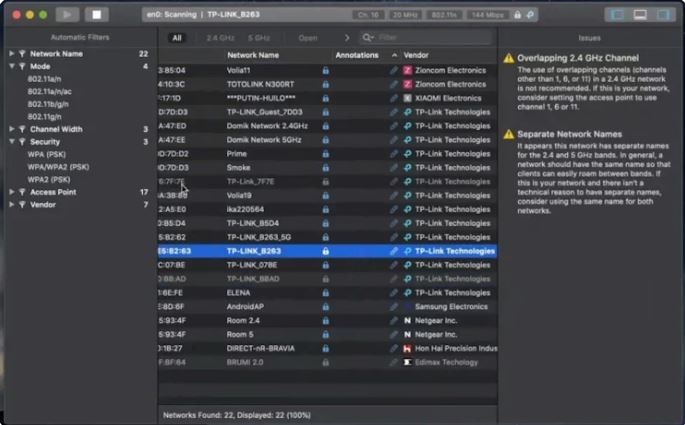Image resolution: width=685 pixels, height=425 pixels.
Task: Click the search magnifier icon in the filter field
Action: pyautogui.click(x=368, y=38)
